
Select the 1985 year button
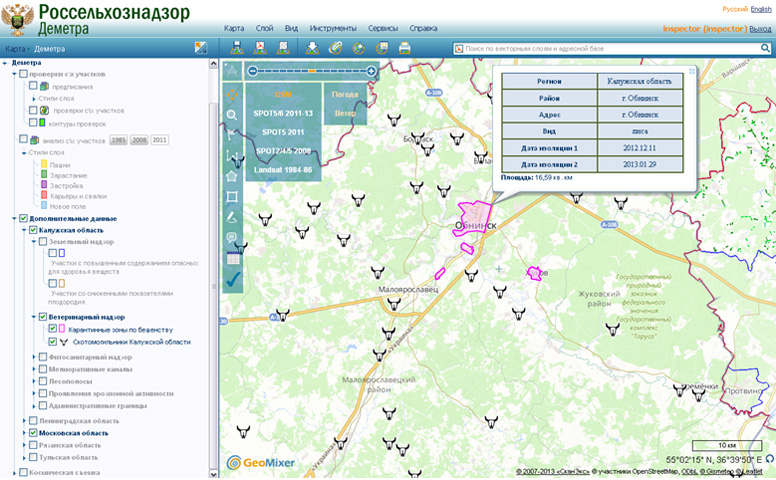[118, 140]
